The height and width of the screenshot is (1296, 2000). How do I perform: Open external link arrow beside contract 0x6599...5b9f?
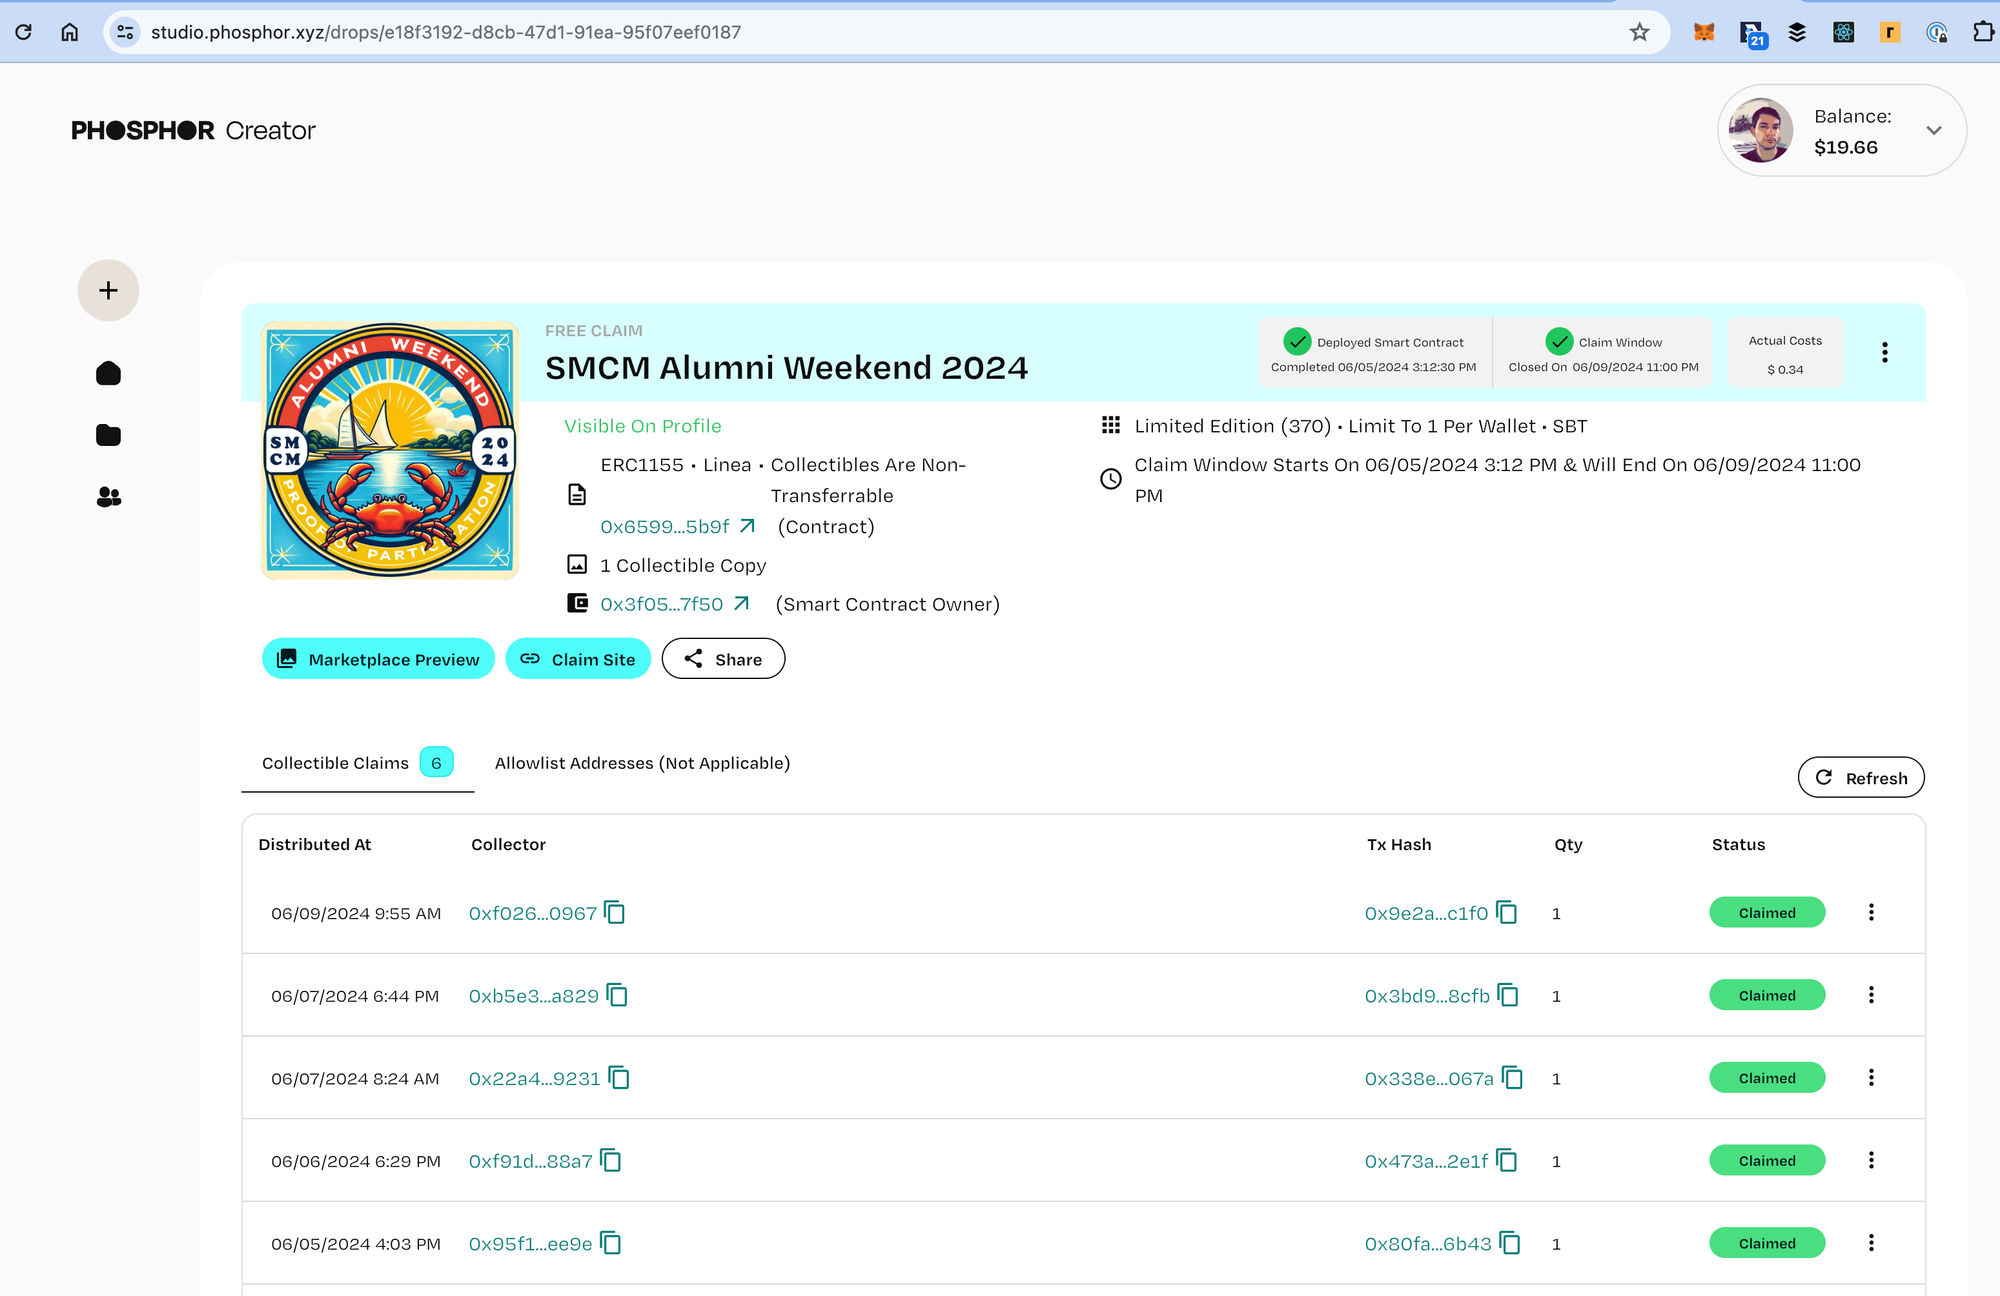(747, 526)
